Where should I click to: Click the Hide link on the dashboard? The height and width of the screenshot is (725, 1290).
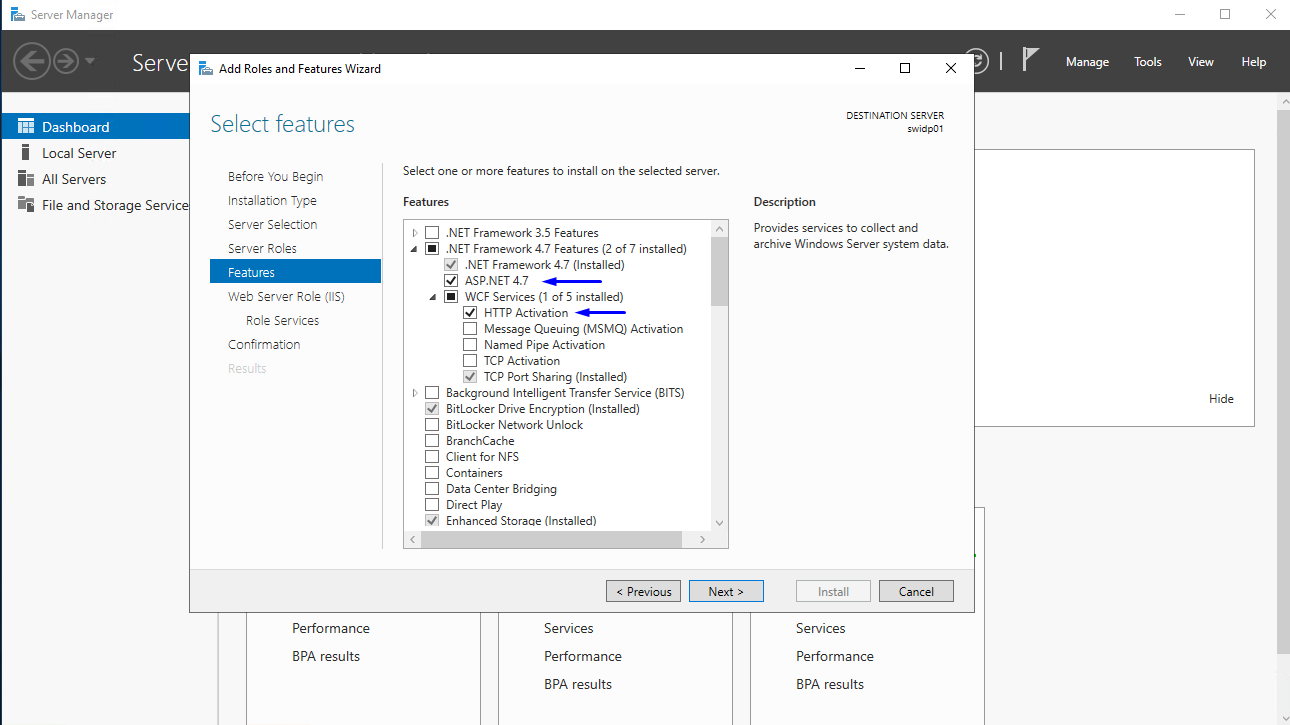1221,399
